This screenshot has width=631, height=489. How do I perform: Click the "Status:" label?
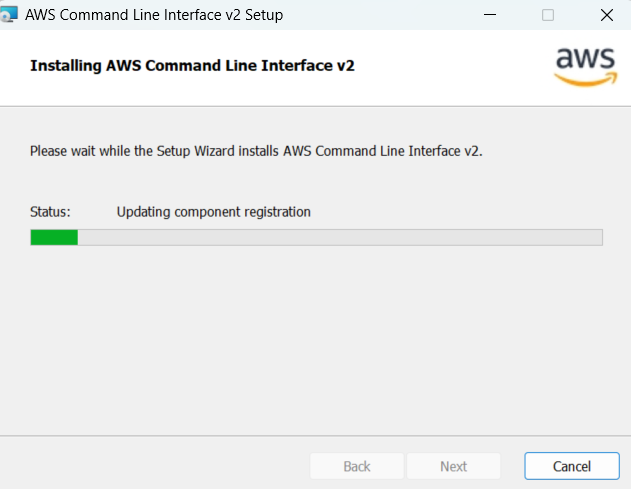tap(50, 212)
